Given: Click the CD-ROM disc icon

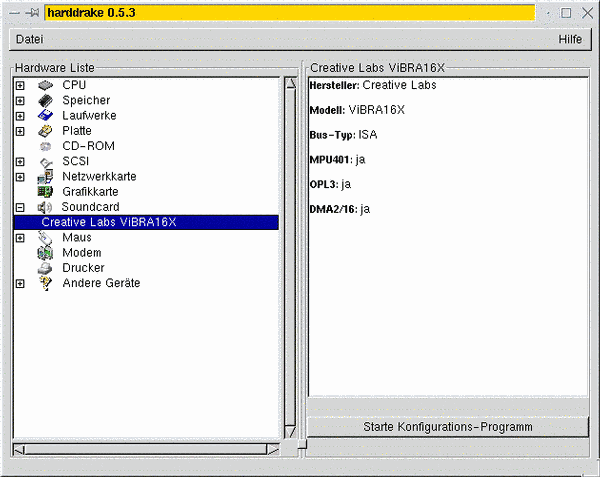Looking at the screenshot, I should point(45,146).
